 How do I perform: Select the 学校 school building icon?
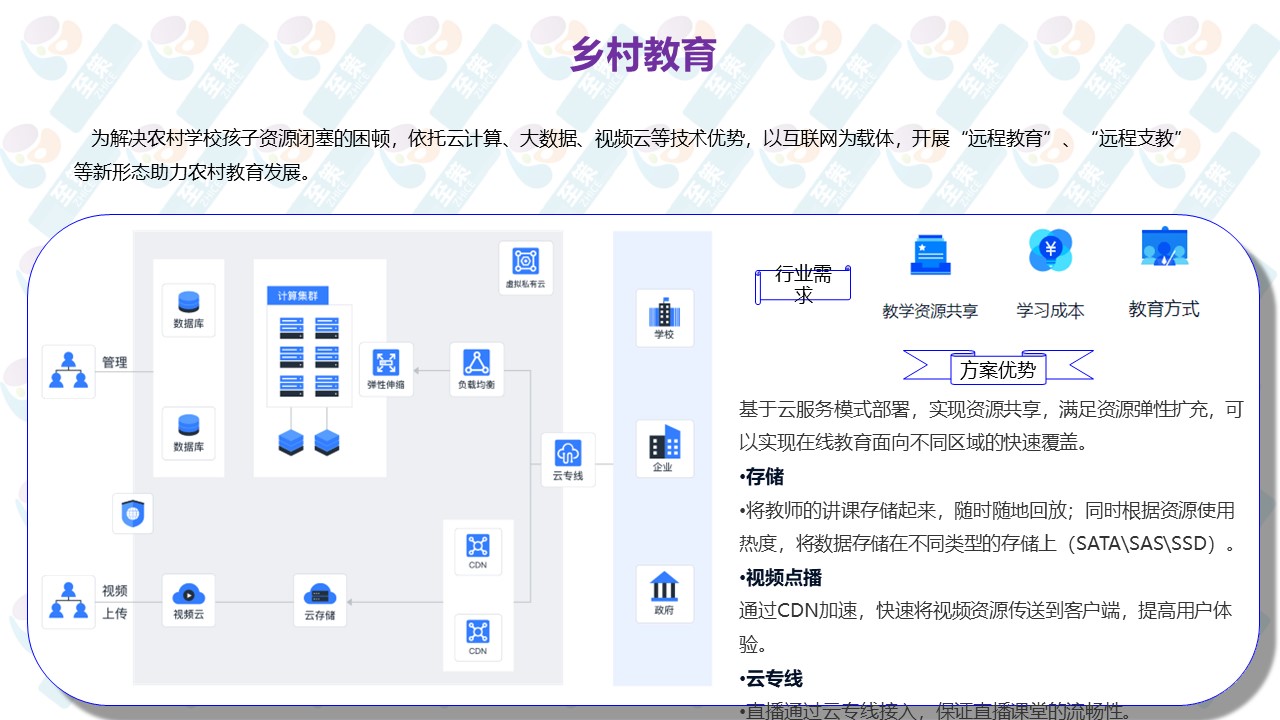point(664,311)
